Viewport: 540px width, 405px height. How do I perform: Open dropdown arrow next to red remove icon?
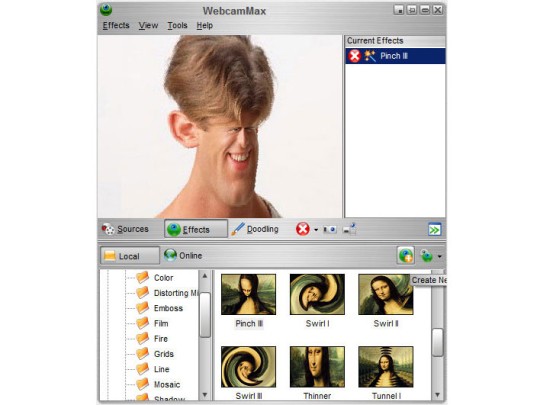pyautogui.click(x=316, y=230)
